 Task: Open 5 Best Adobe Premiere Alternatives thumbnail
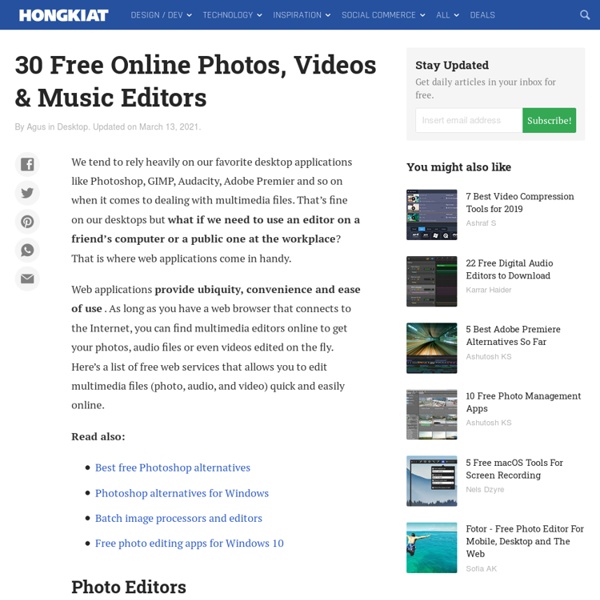pyautogui.click(x=432, y=348)
